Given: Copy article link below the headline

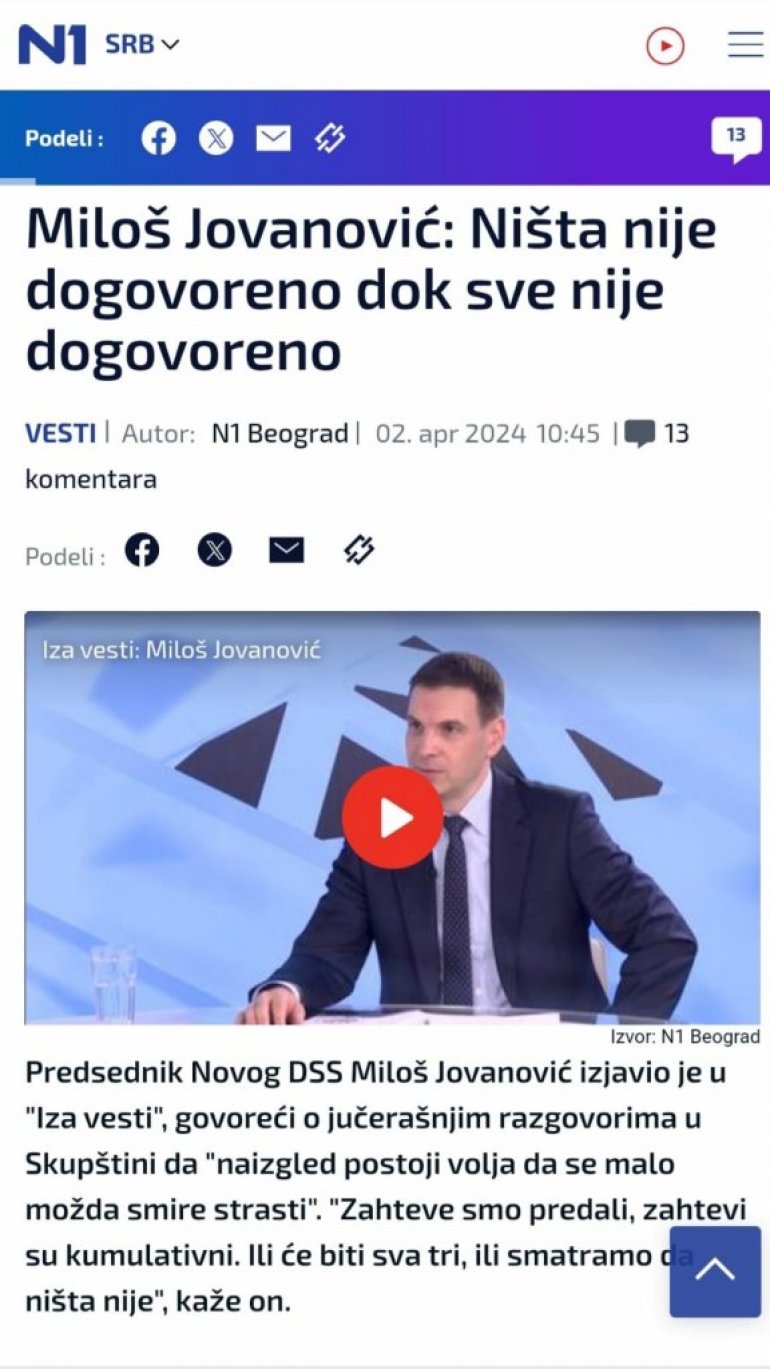Looking at the screenshot, I should point(358,550).
